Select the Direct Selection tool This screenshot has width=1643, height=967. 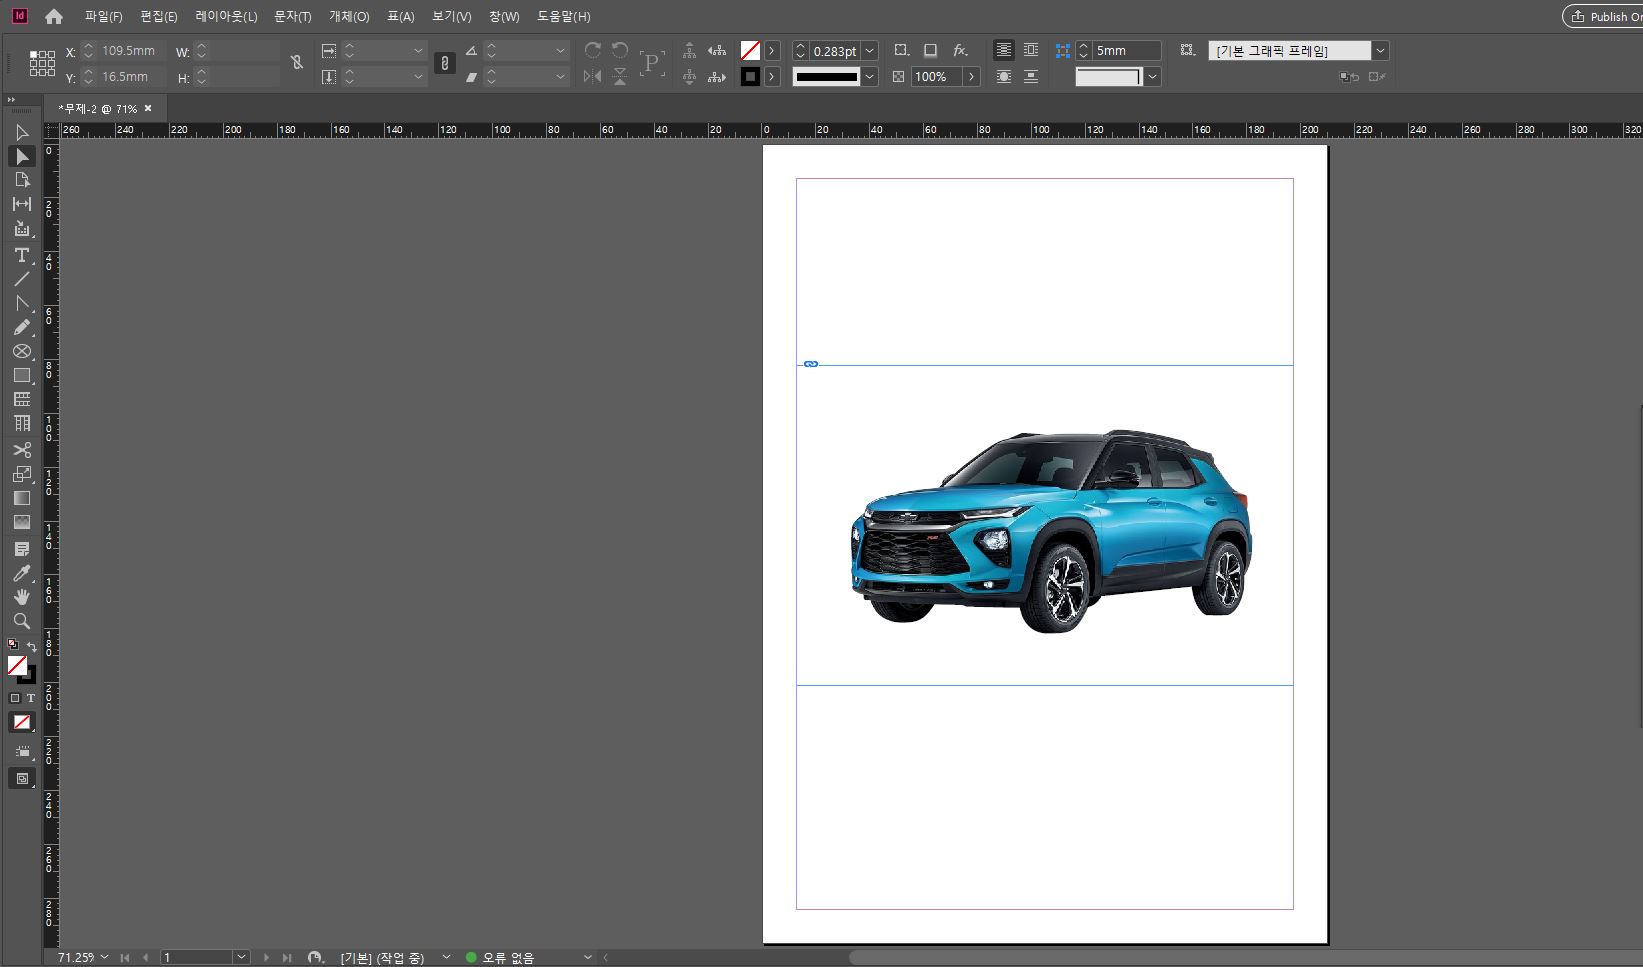[x=22, y=156]
